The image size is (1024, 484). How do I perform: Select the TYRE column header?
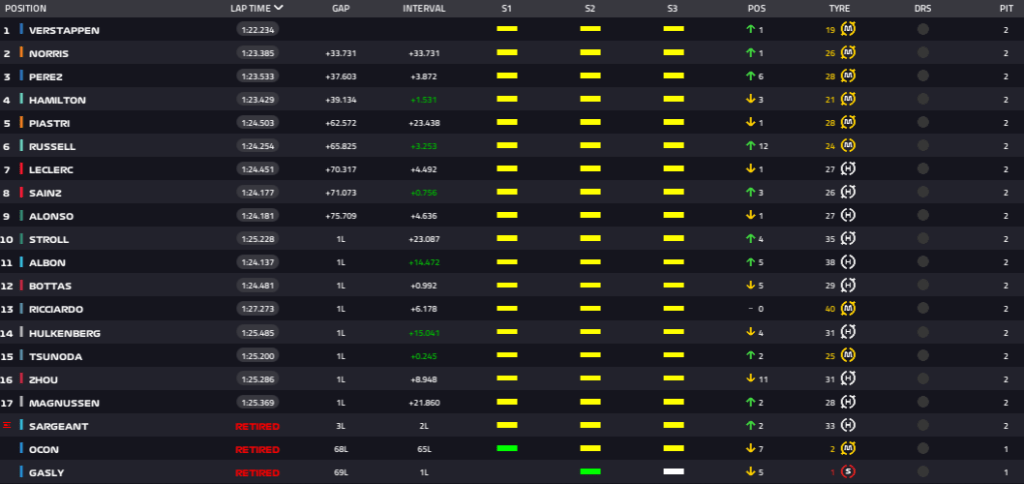click(839, 8)
